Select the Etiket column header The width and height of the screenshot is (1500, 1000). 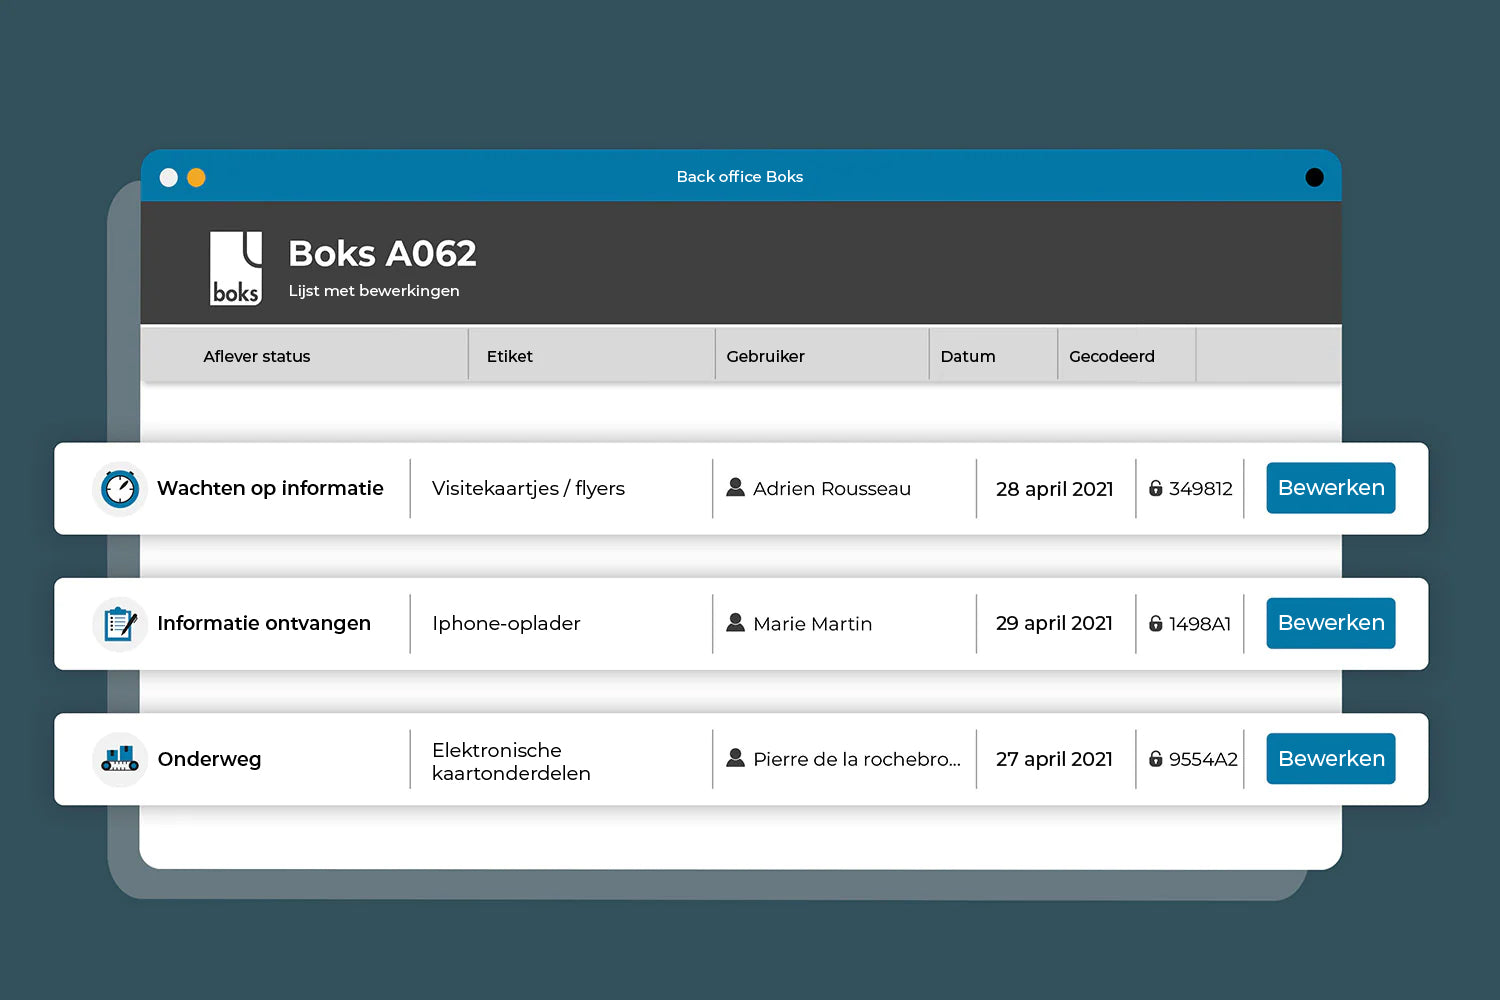pyautogui.click(x=509, y=356)
